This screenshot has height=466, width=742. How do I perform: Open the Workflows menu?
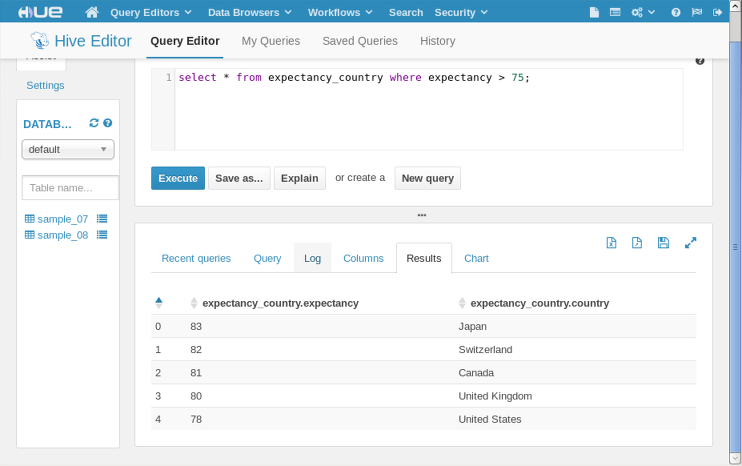(x=340, y=12)
